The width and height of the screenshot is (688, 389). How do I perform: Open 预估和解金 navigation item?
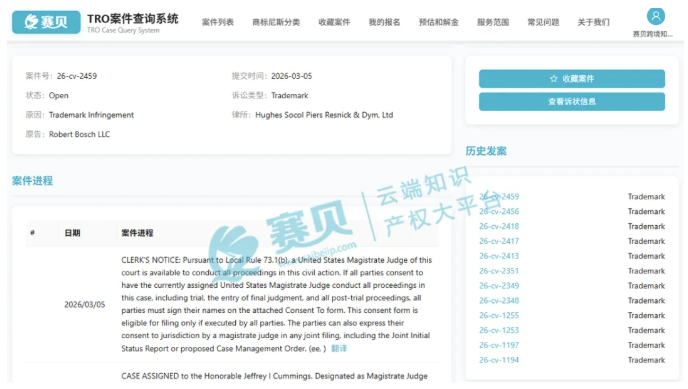click(439, 22)
